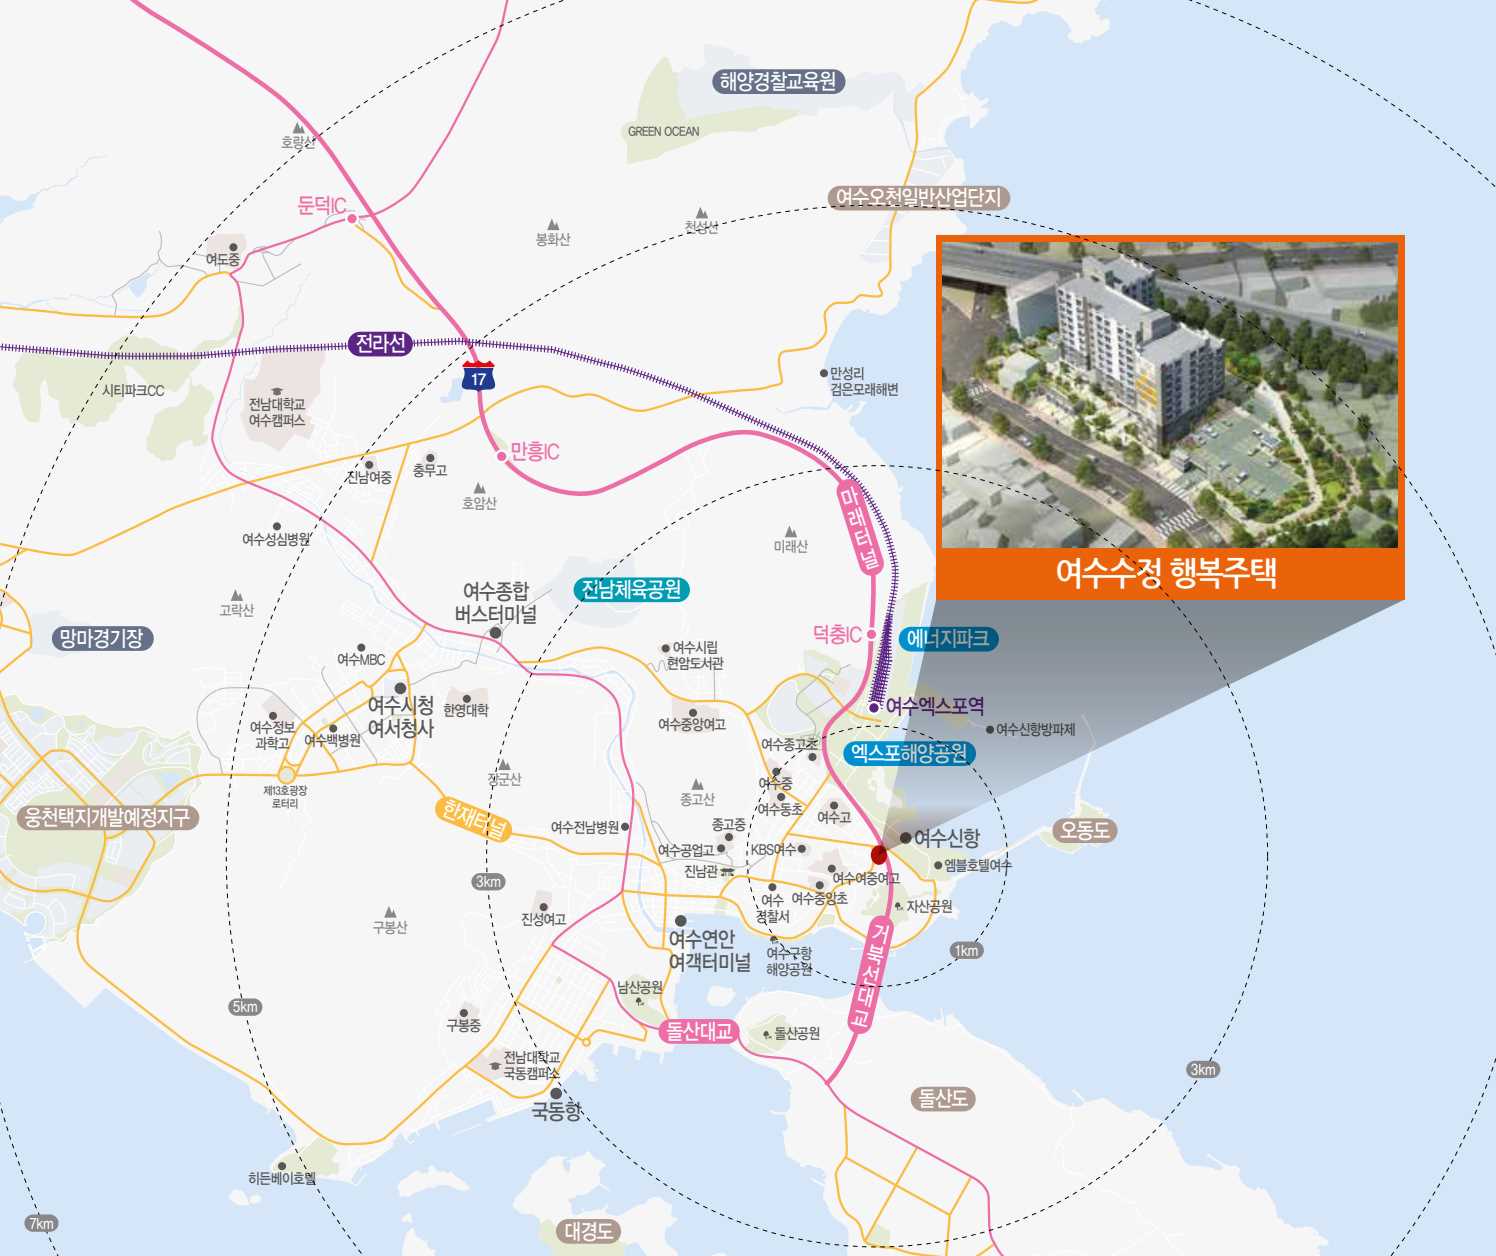The image size is (1496, 1256).
Task: Click the pink 마래터널 tunnel label
Action: coord(859,528)
